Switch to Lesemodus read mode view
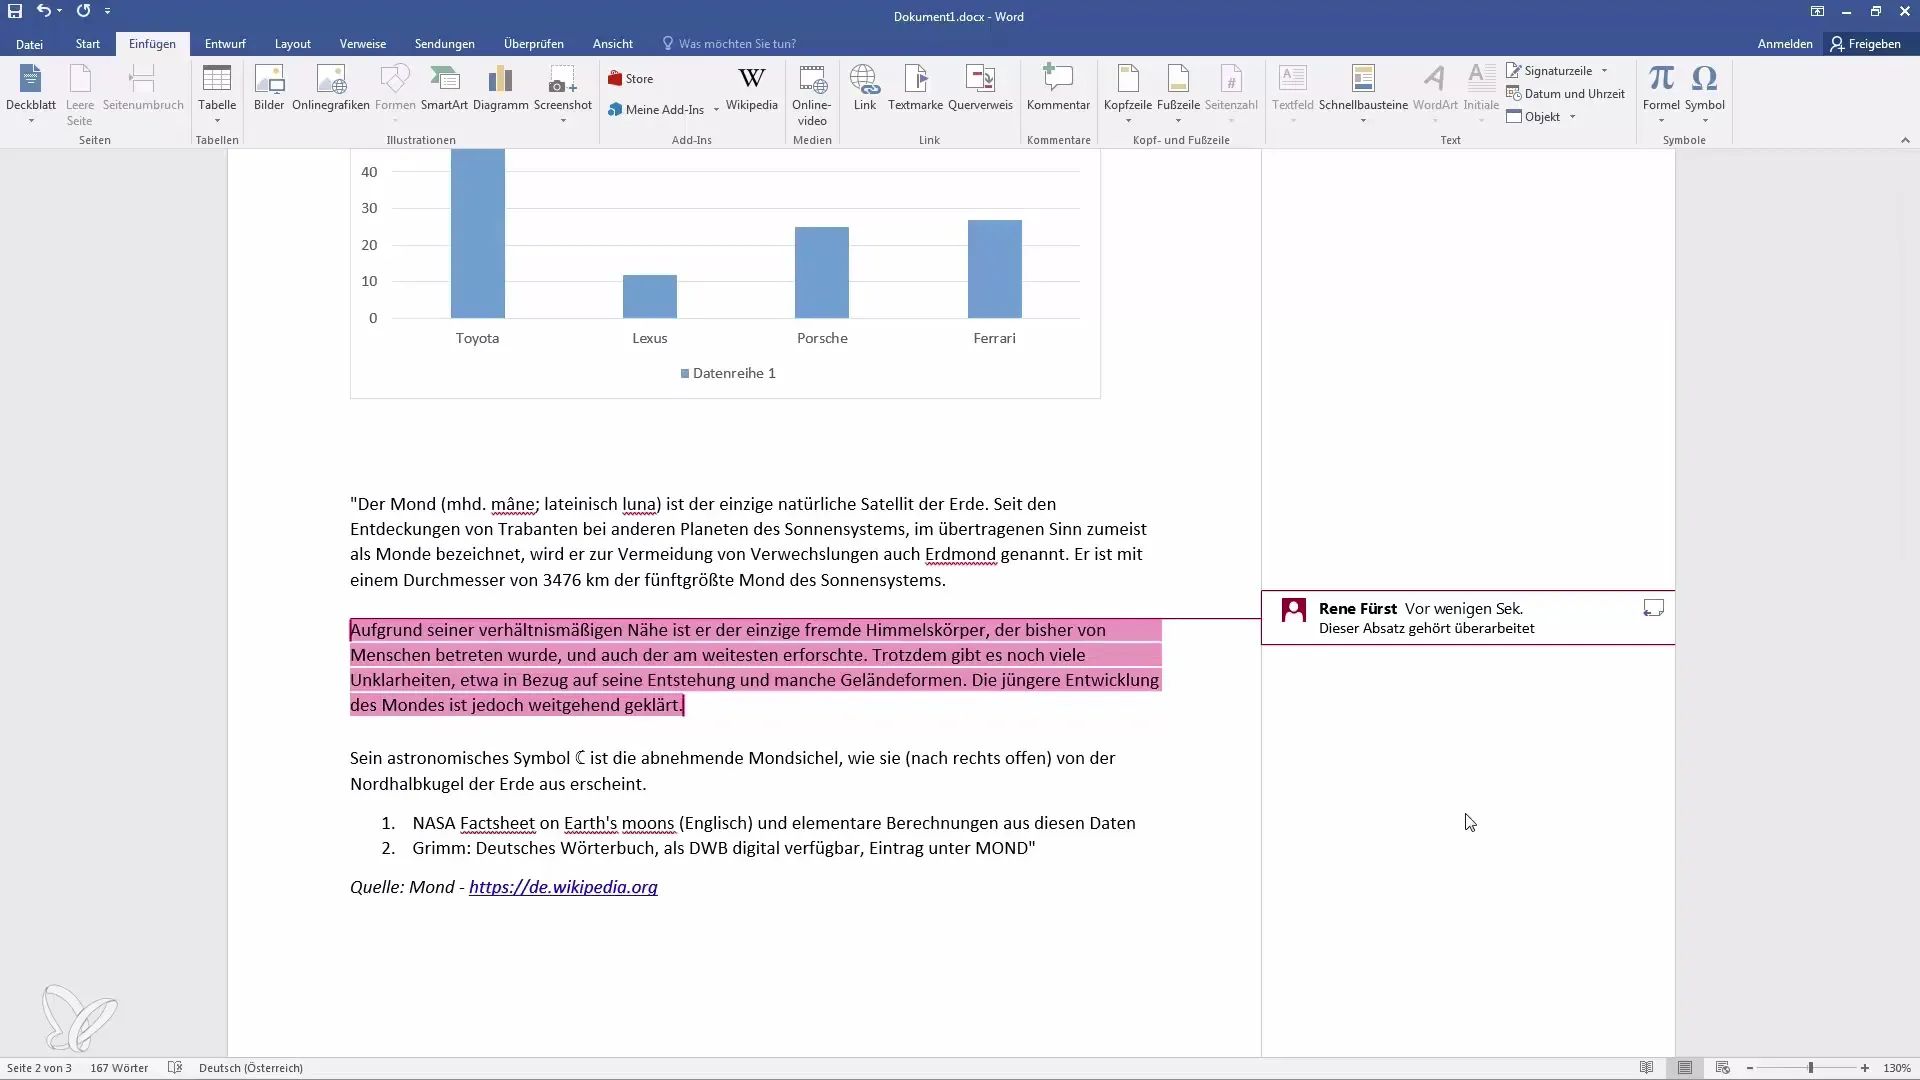The image size is (1920, 1080). pos(1646,1068)
